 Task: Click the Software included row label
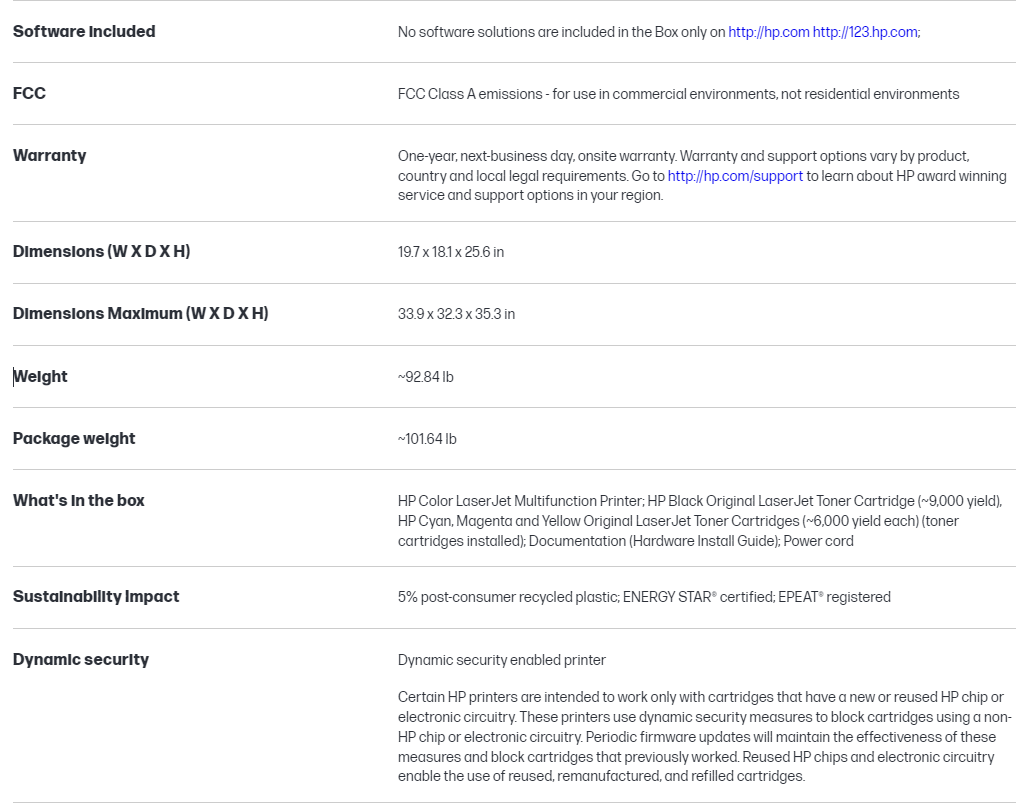click(84, 32)
